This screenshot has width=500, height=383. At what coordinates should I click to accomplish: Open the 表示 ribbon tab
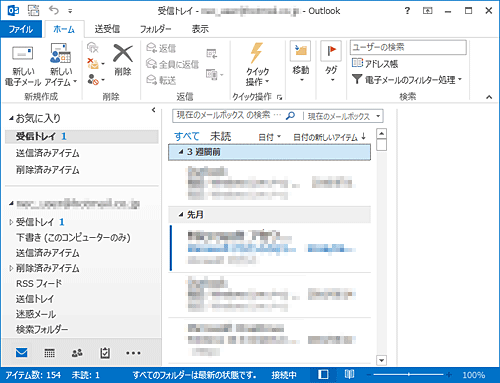pyautogui.click(x=200, y=29)
